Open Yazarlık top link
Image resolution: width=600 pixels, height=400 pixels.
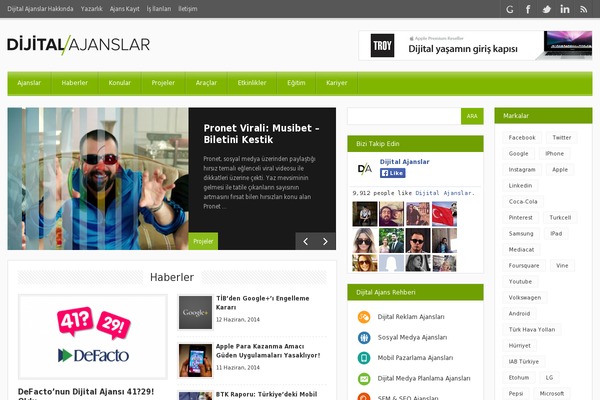pyautogui.click(x=91, y=9)
